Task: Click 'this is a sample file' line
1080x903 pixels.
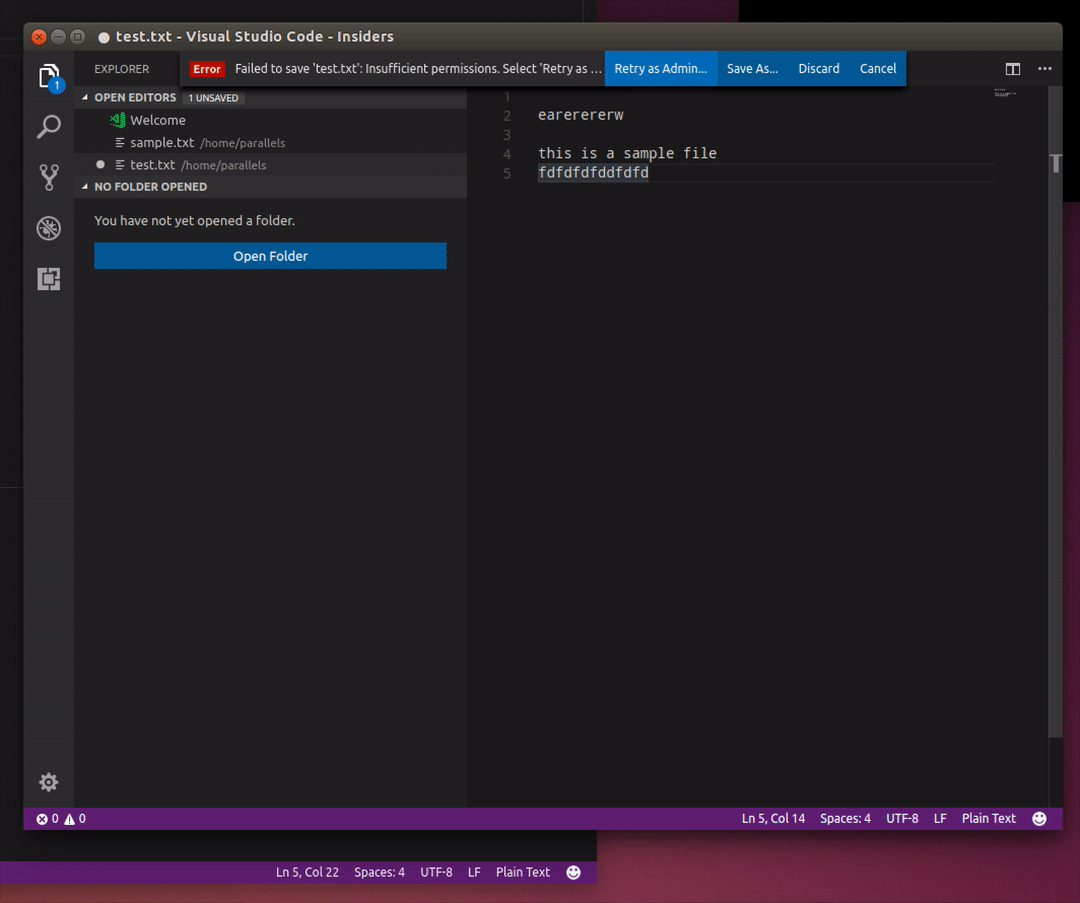Action: tap(627, 153)
